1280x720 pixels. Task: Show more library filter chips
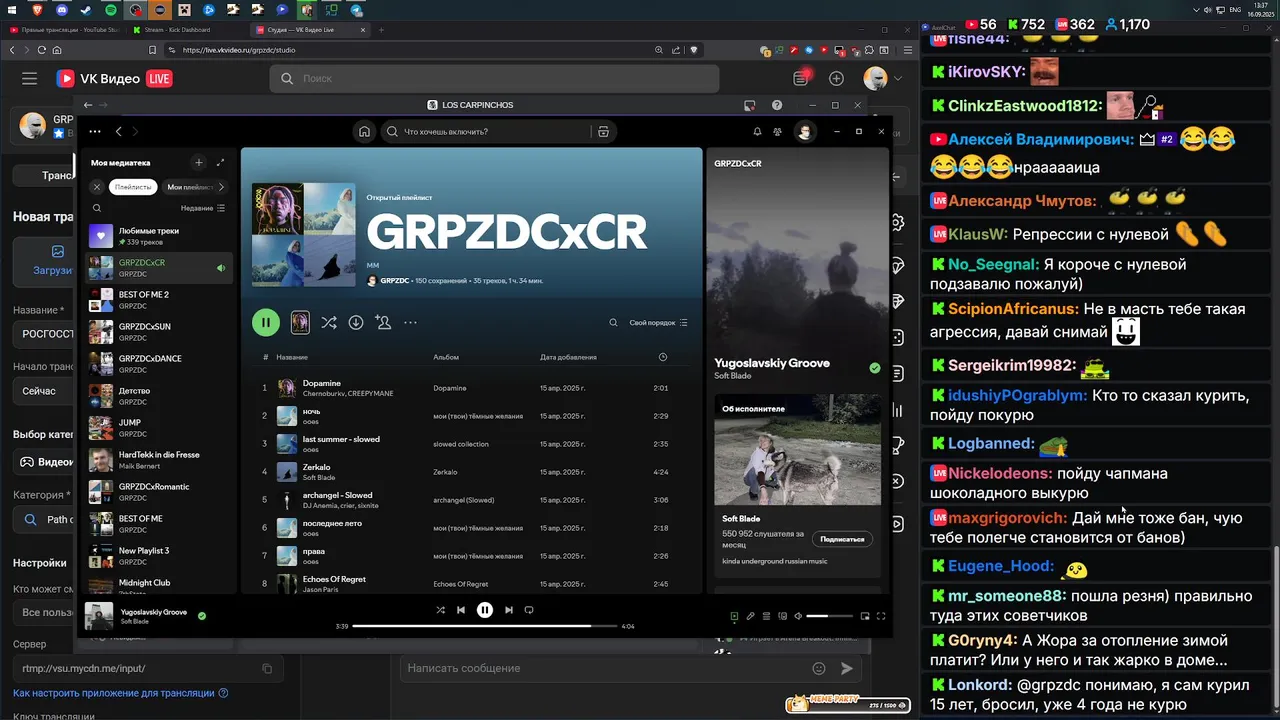(x=221, y=187)
